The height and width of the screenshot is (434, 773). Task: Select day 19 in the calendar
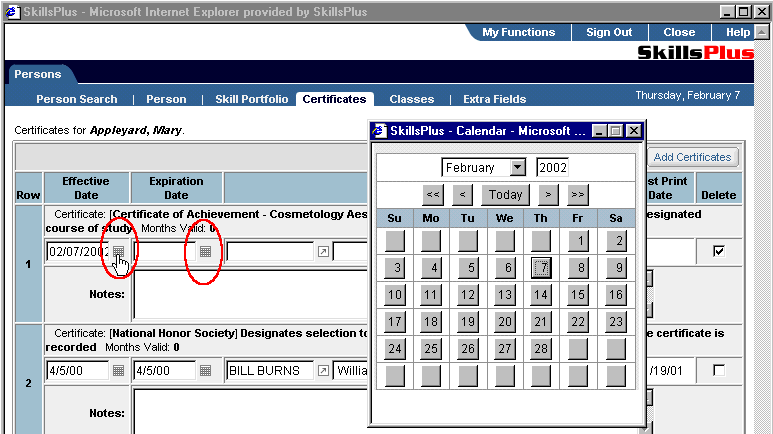pyautogui.click(x=468, y=322)
